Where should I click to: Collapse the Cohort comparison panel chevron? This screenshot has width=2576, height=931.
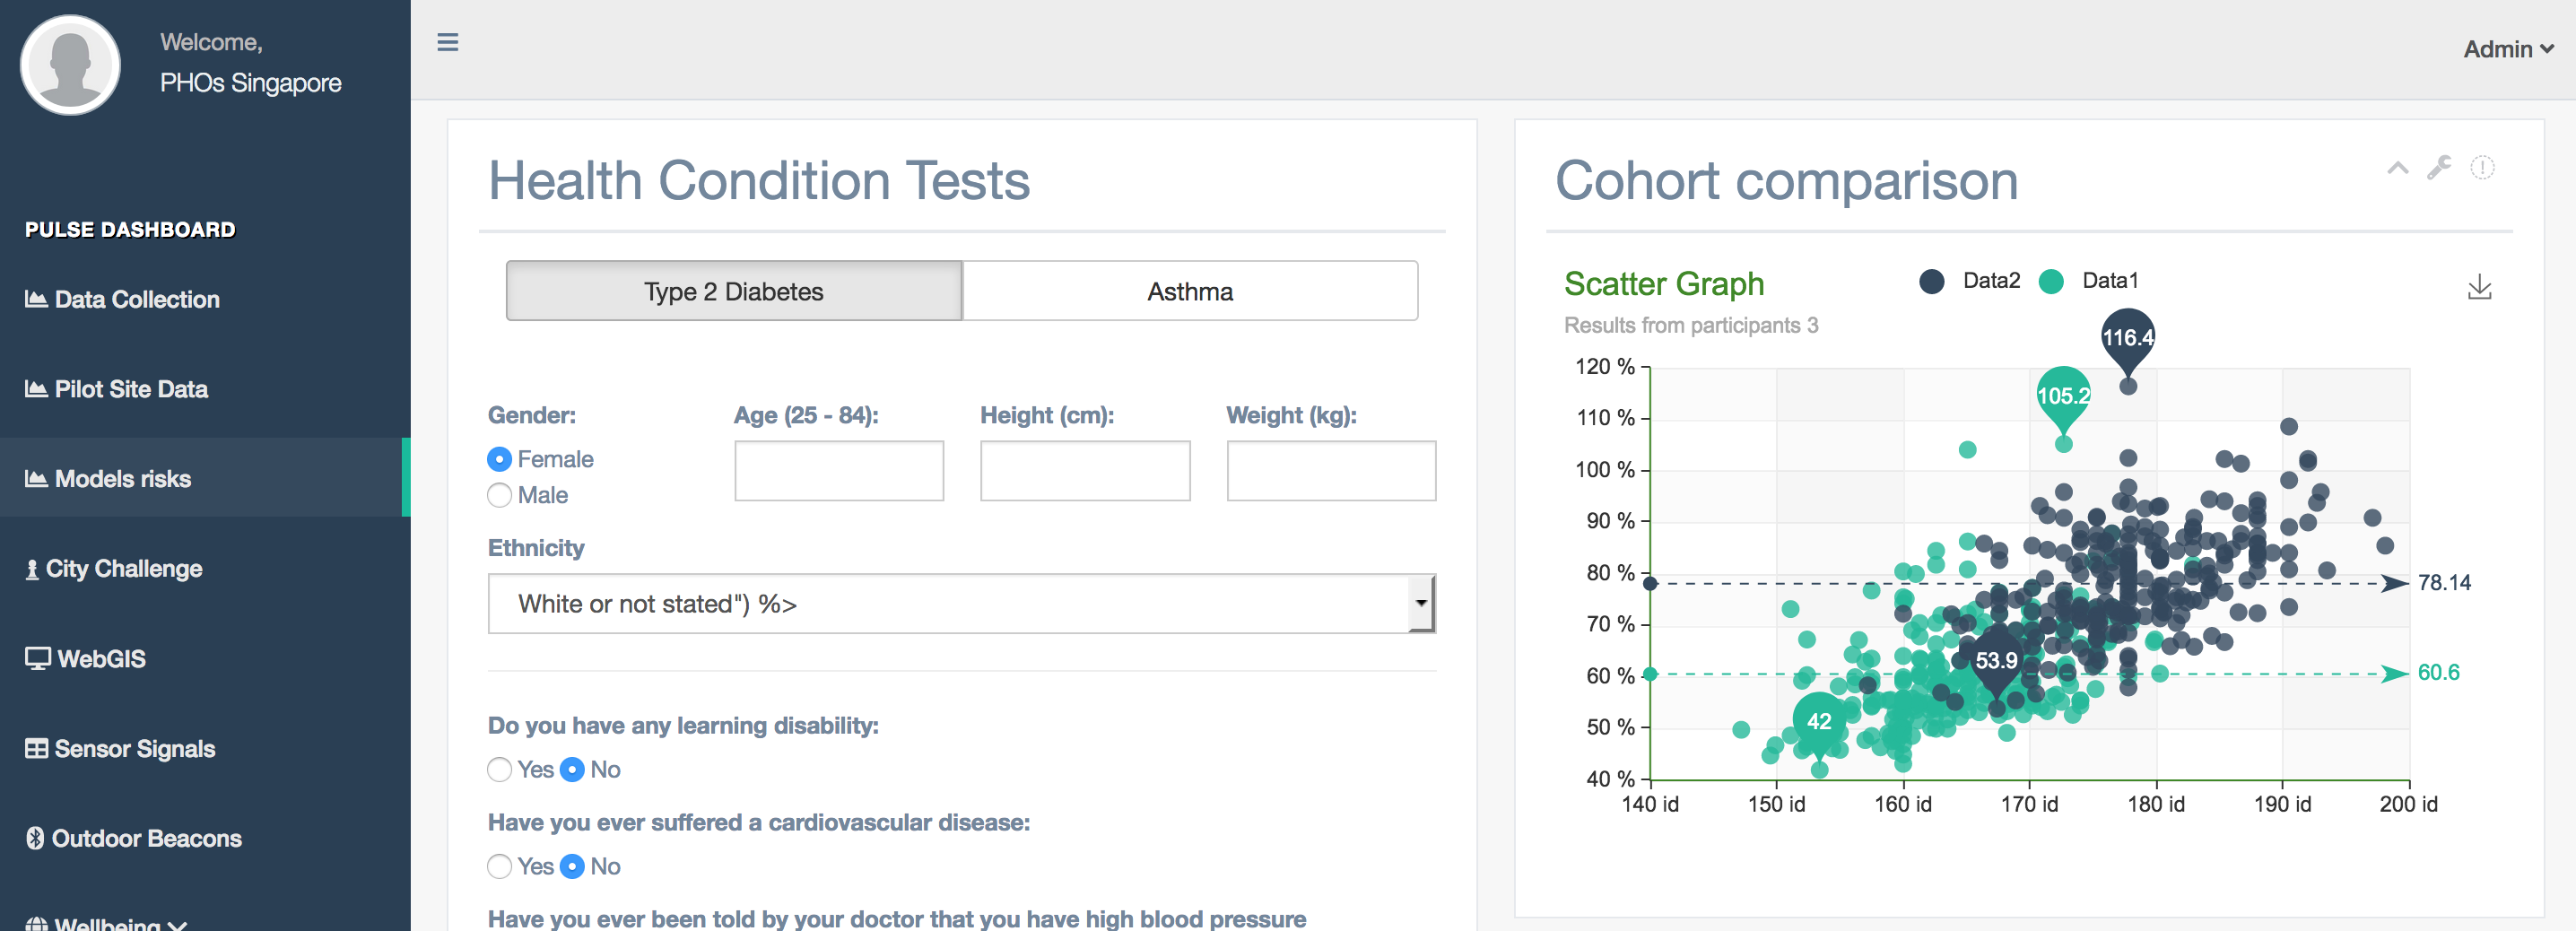click(x=2397, y=168)
